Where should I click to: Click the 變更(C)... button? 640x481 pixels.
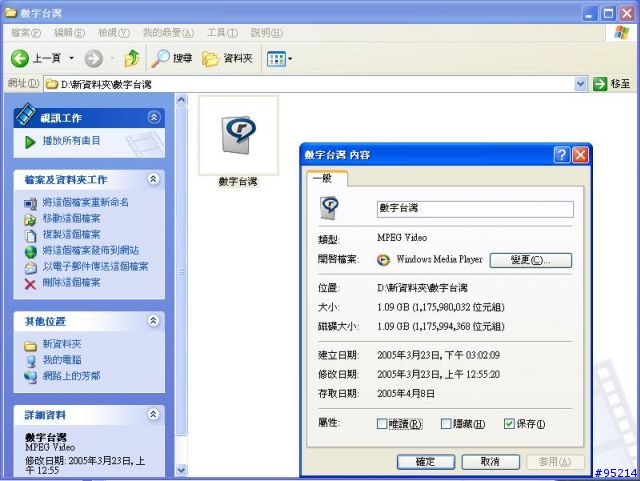coord(531,260)
